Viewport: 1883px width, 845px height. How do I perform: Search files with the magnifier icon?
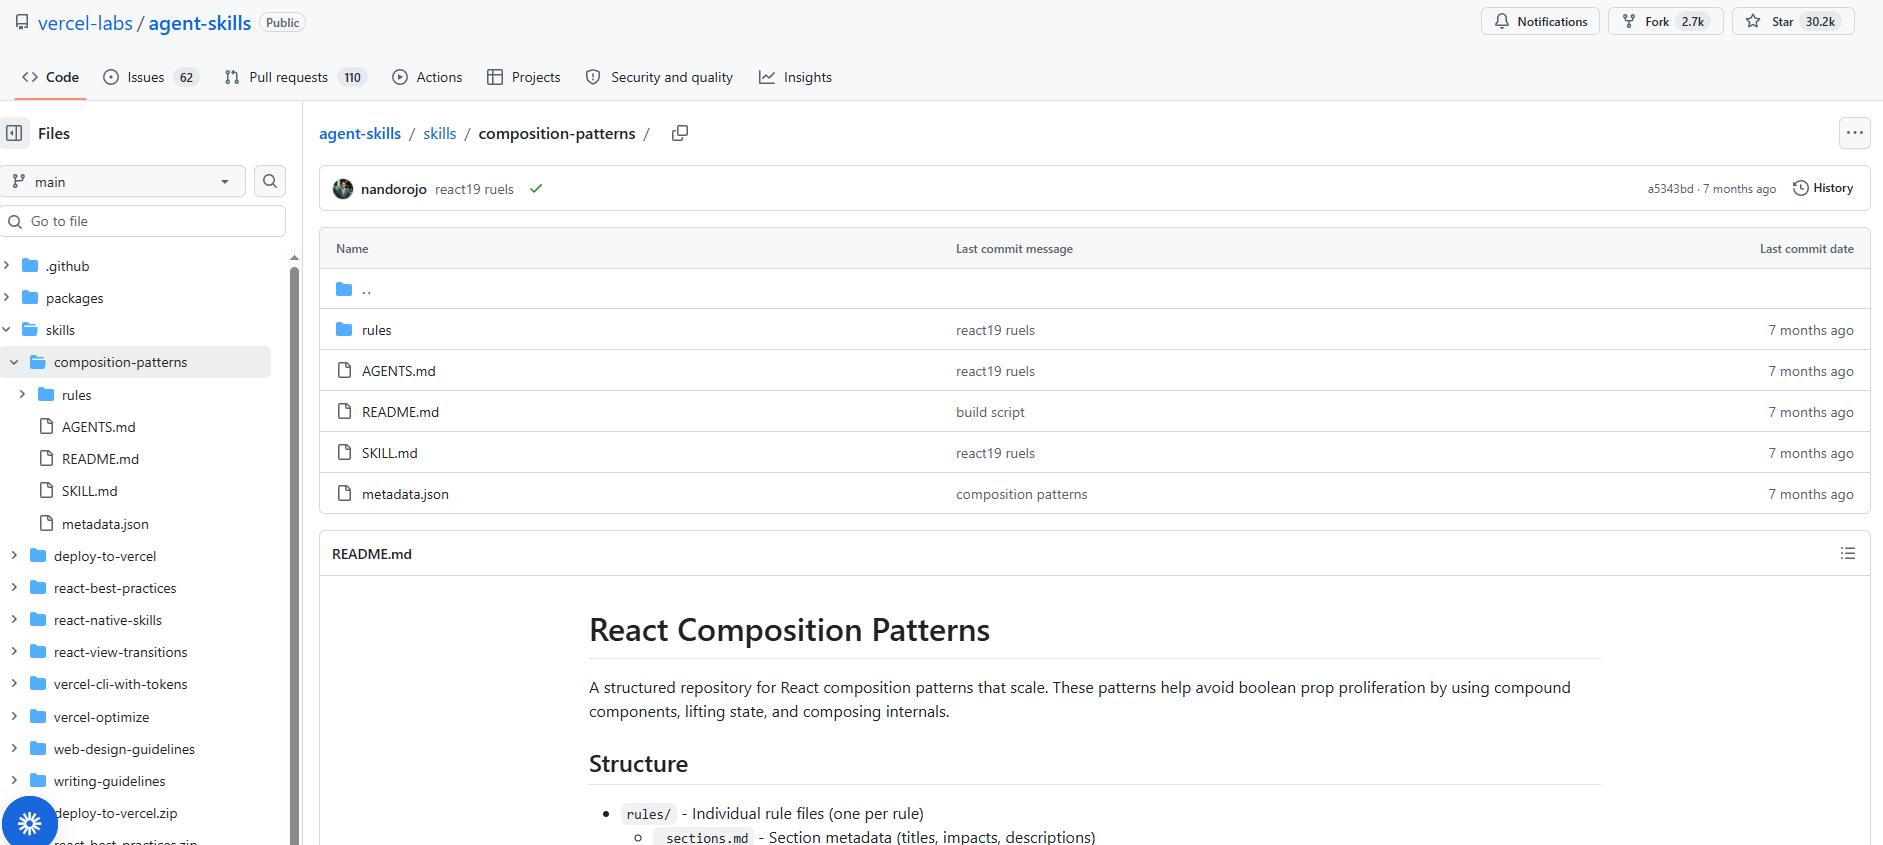pyautogui.click(x=270, y=181)
